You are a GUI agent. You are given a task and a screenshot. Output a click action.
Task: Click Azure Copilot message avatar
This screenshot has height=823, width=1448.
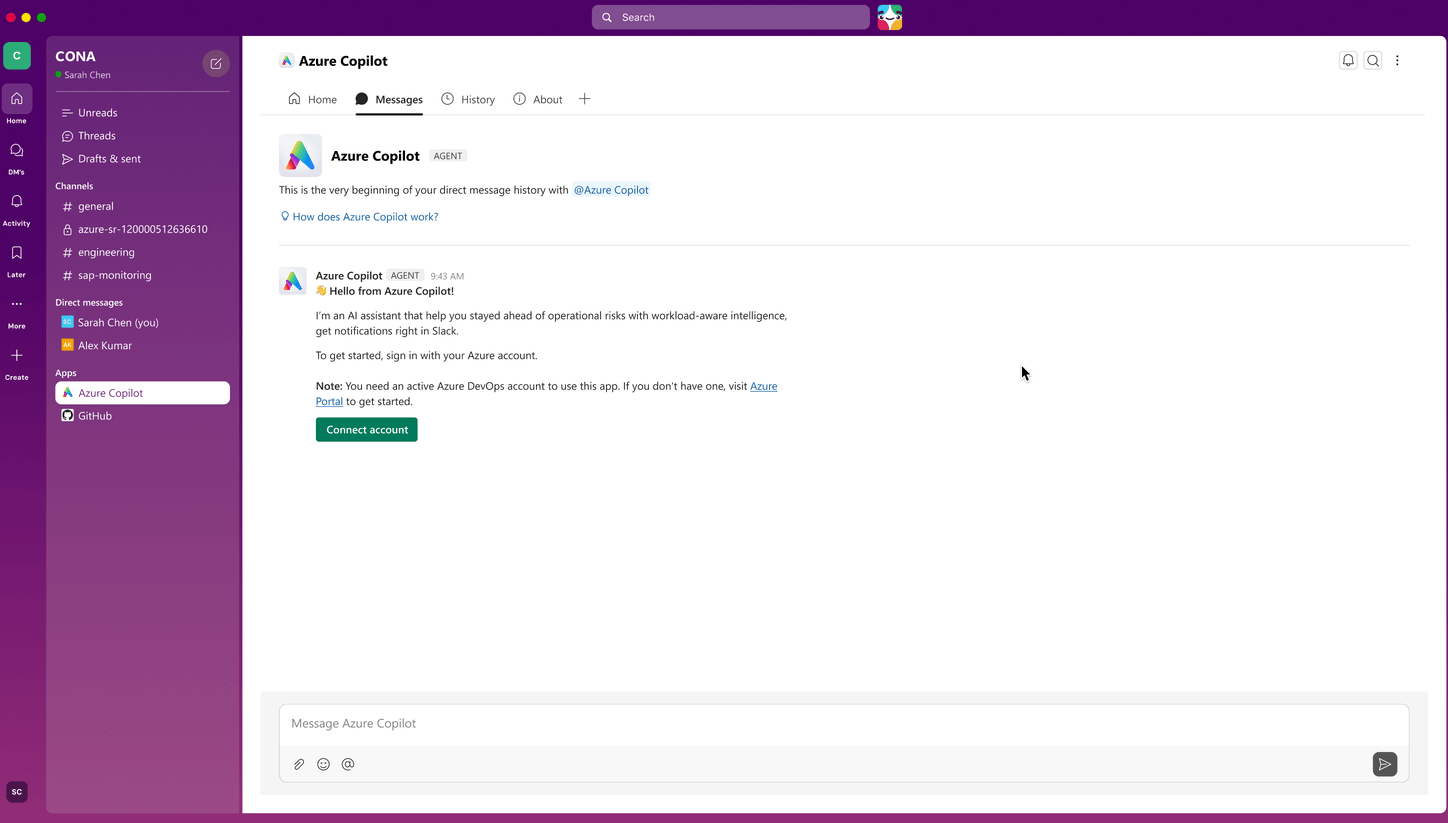(293, 281)
